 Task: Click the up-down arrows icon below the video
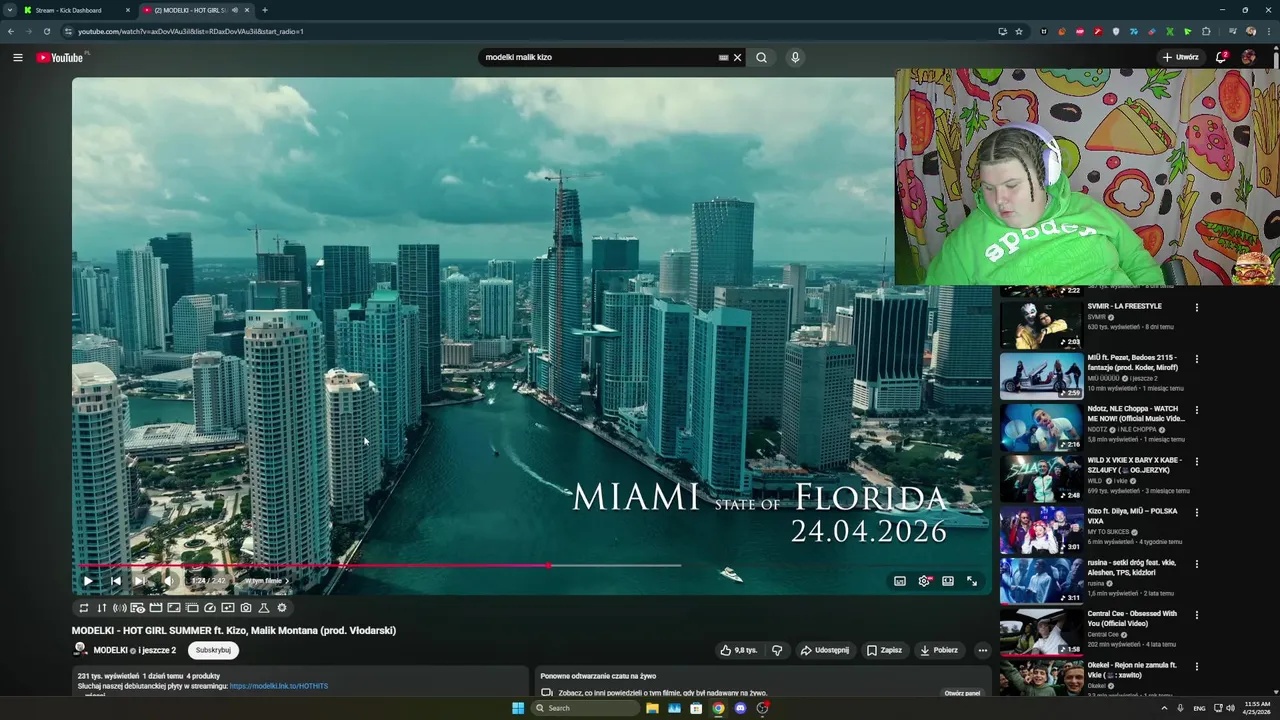click(x=102, y=608)
